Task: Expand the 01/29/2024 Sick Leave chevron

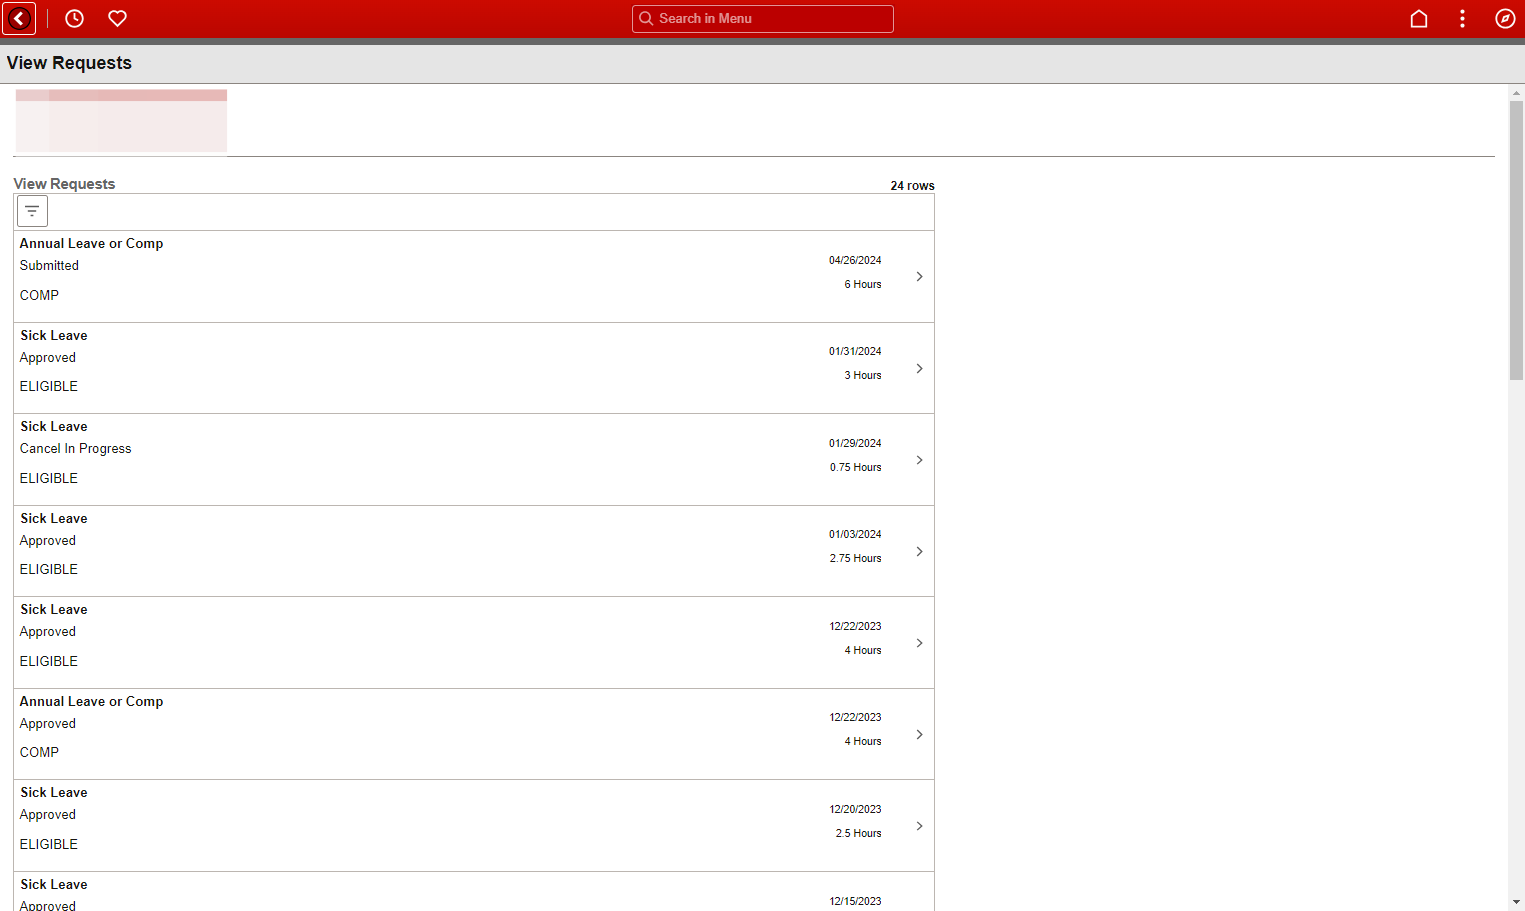Action: click(x=919, y=460)
